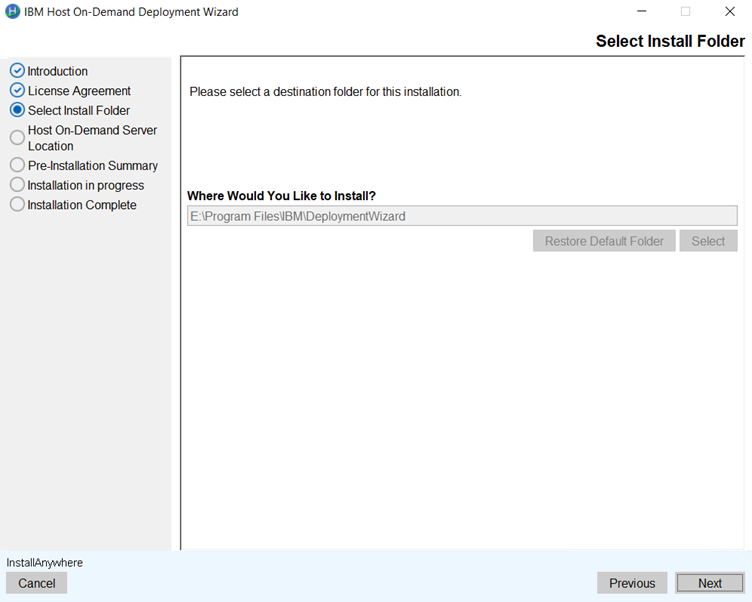Select the Pre-Installation Summary label

click(x=93, y=165)
